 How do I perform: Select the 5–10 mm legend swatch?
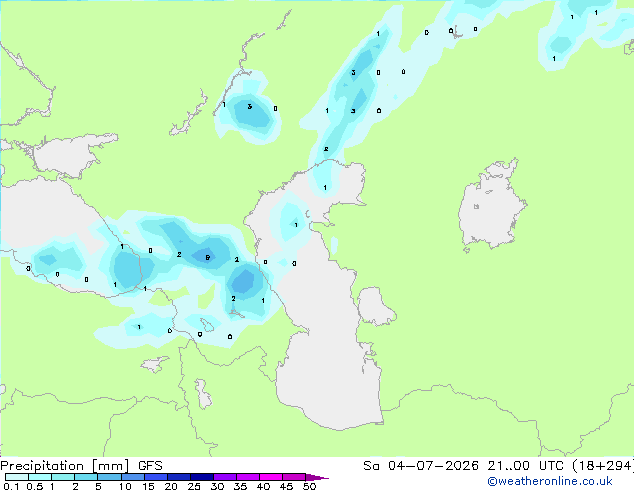109,477
